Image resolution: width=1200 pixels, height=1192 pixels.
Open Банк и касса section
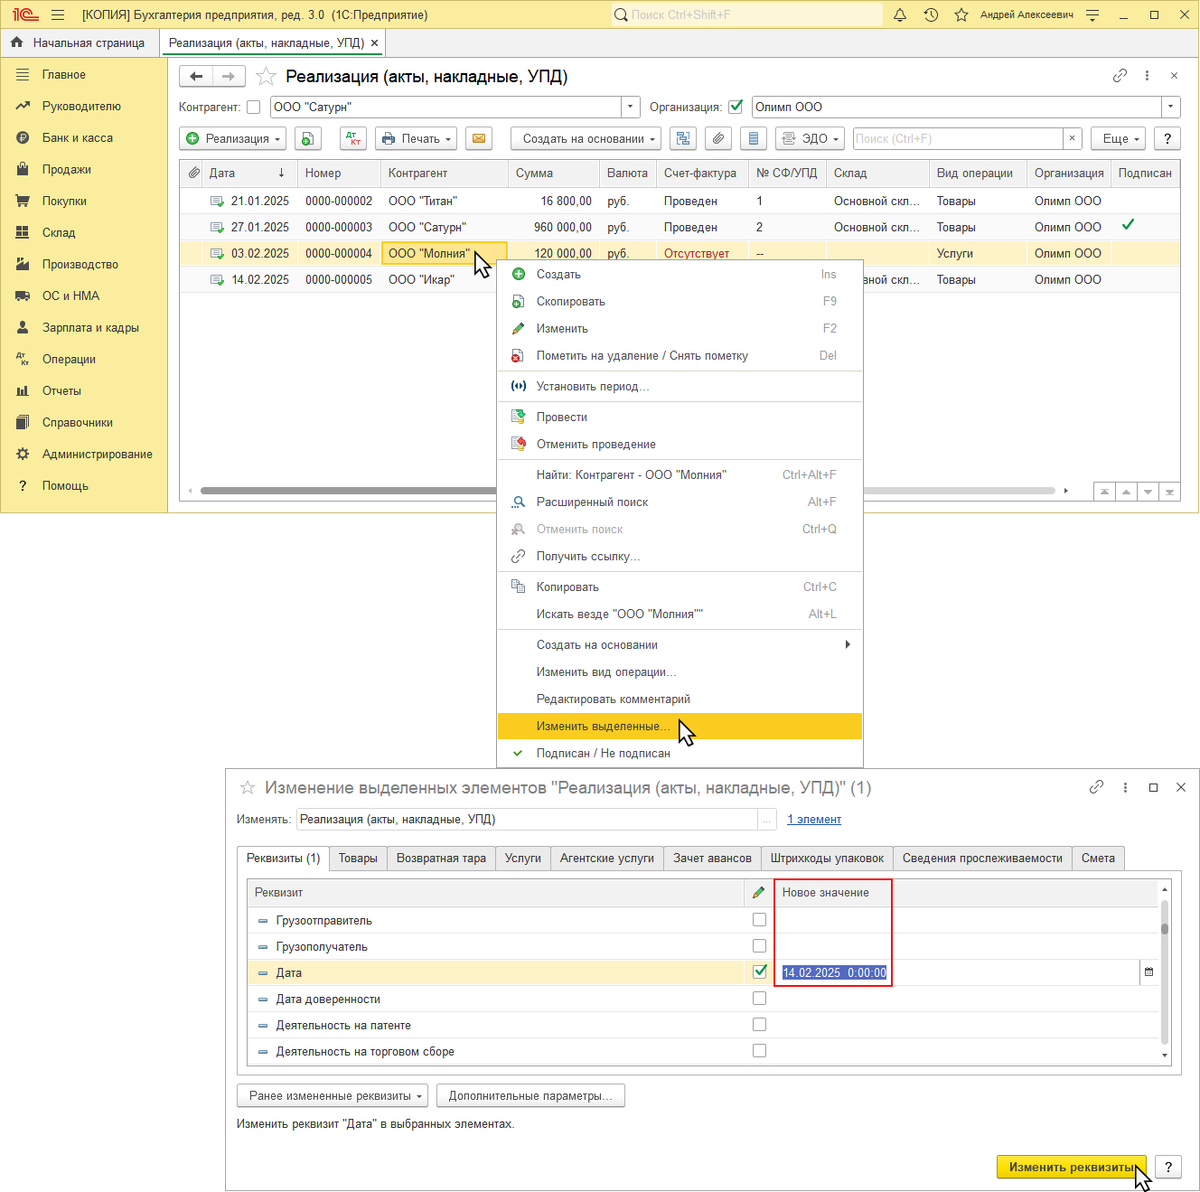(77, 138)
